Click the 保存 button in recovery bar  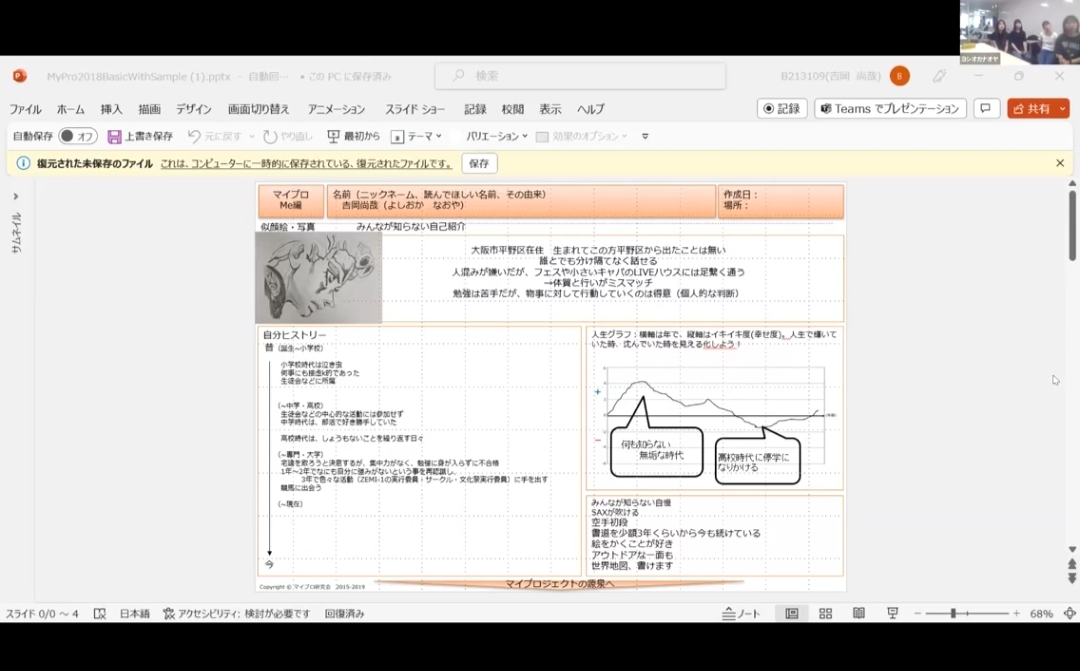pyautogui.click(x=479, y=163)
